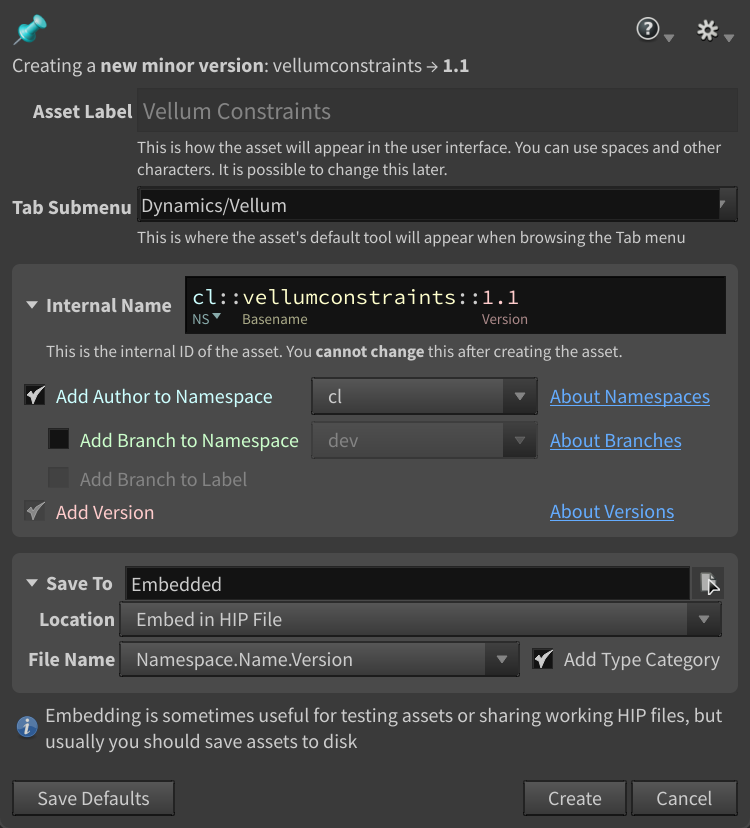750x828 pixels.
Task: Open the About Versions link
Action: (611, 511)
